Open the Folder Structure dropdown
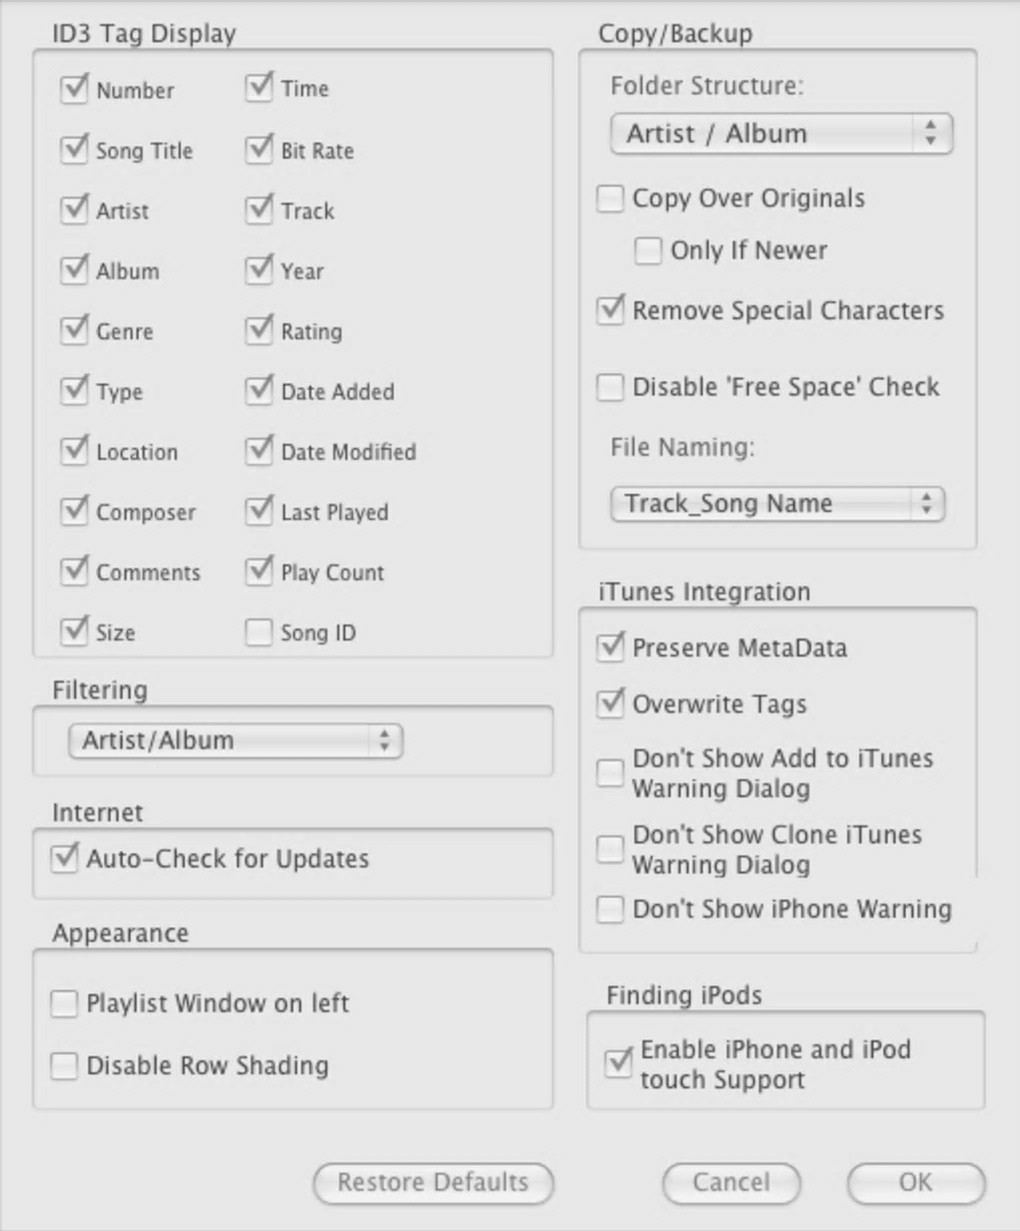This screenshot has width=1020, height=1231. [x=781, y=134]
